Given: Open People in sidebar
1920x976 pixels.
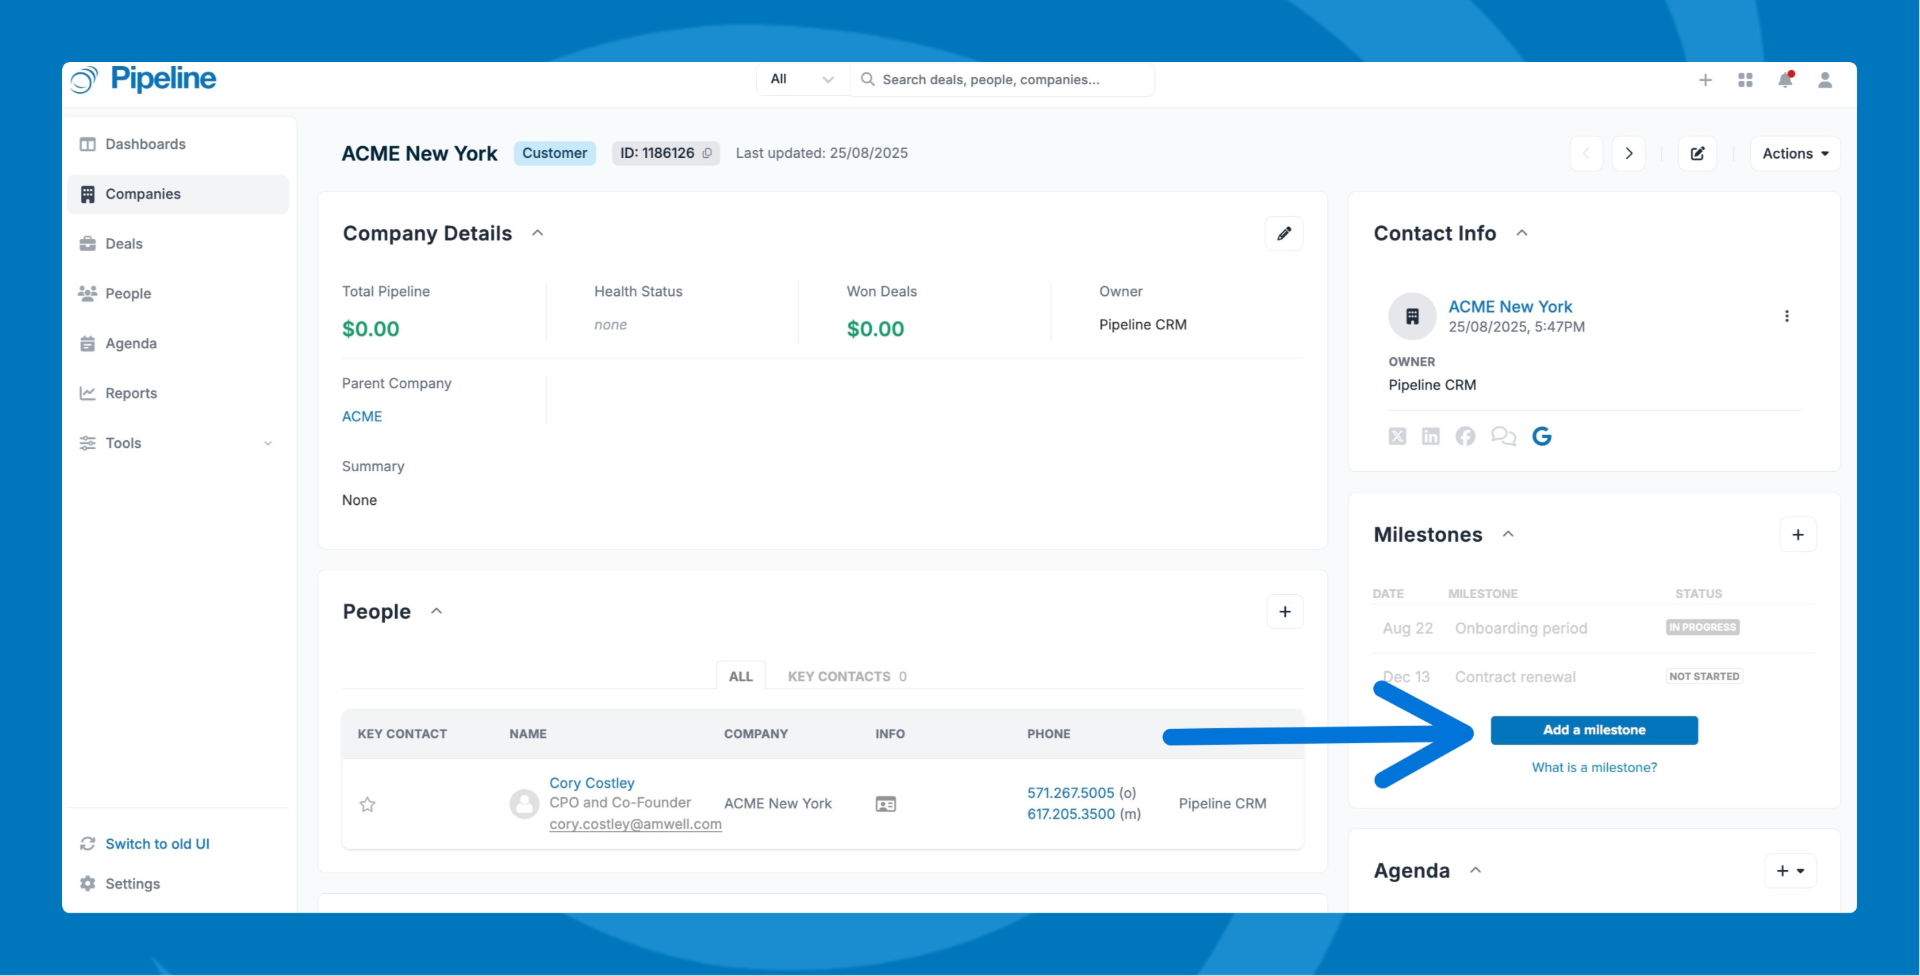Looking at the screenshot, I should tap(178, 294).
